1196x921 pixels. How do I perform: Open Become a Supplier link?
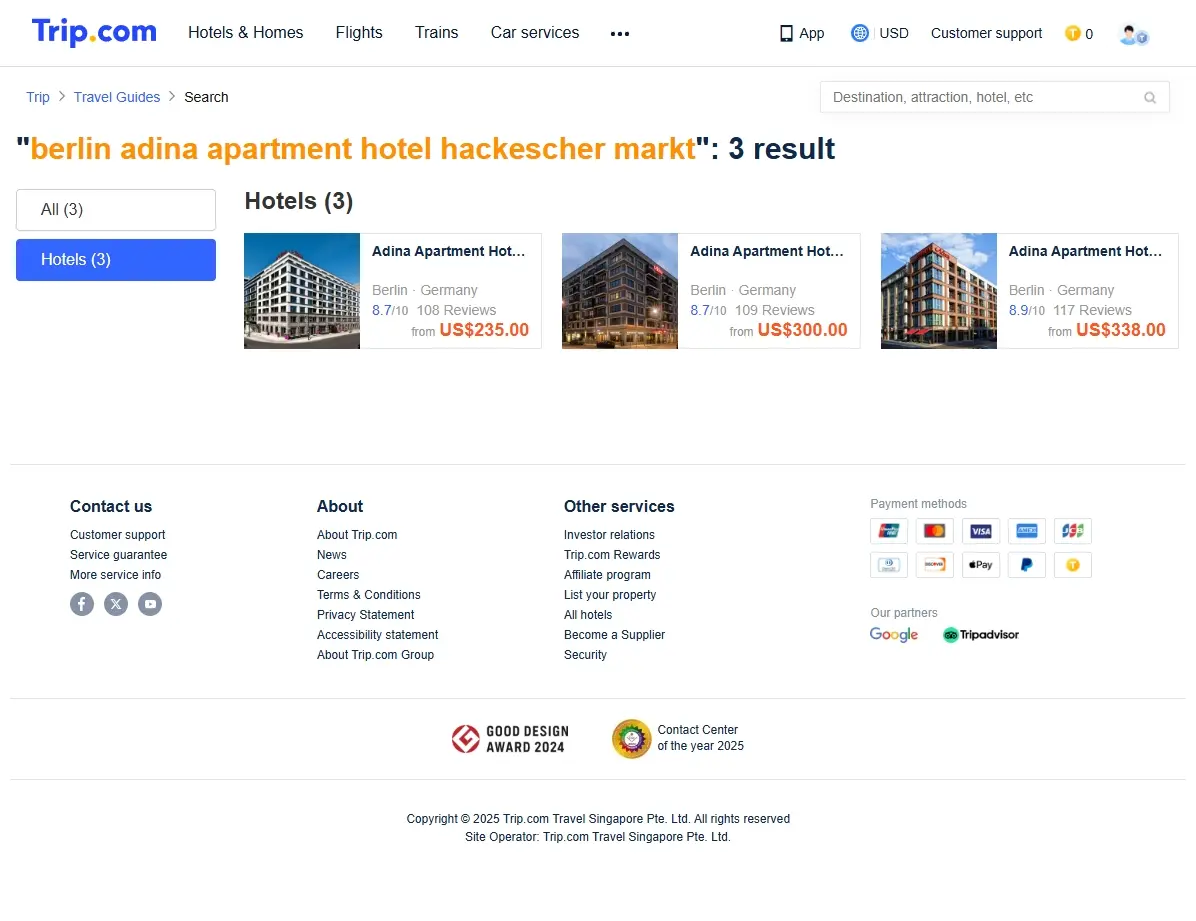pyautogui.click(x=614, y=635)
